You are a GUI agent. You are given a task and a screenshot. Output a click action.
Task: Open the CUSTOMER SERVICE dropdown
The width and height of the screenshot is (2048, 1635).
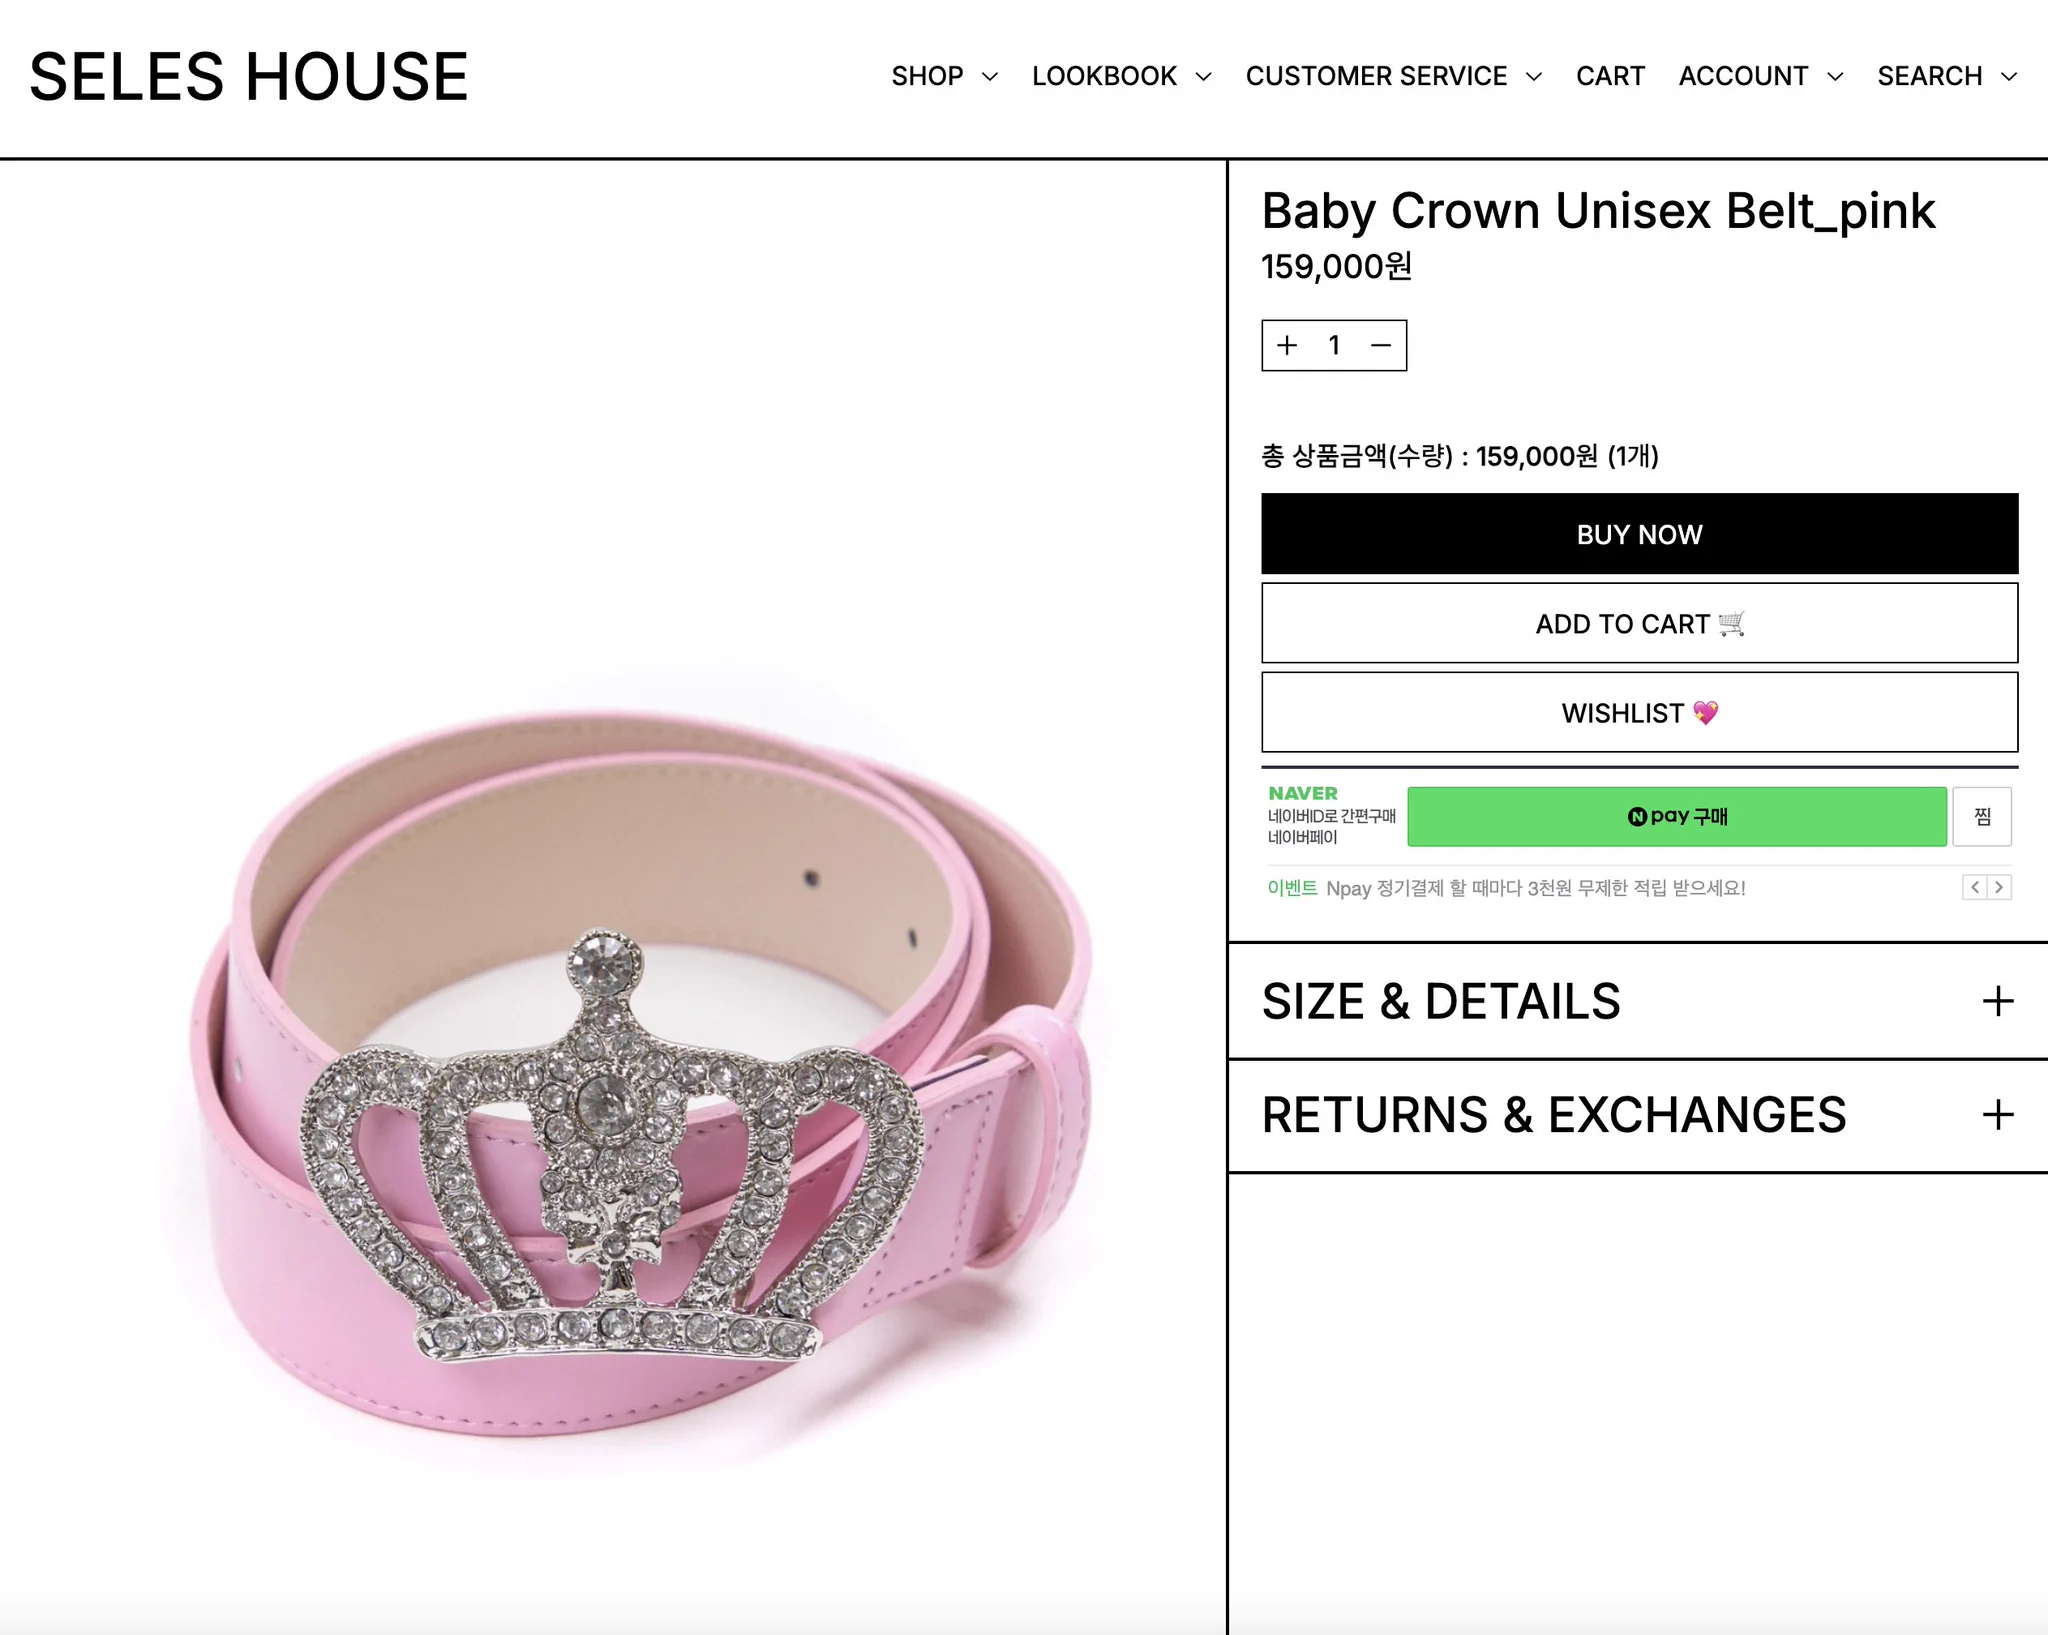pos(1394,76)
